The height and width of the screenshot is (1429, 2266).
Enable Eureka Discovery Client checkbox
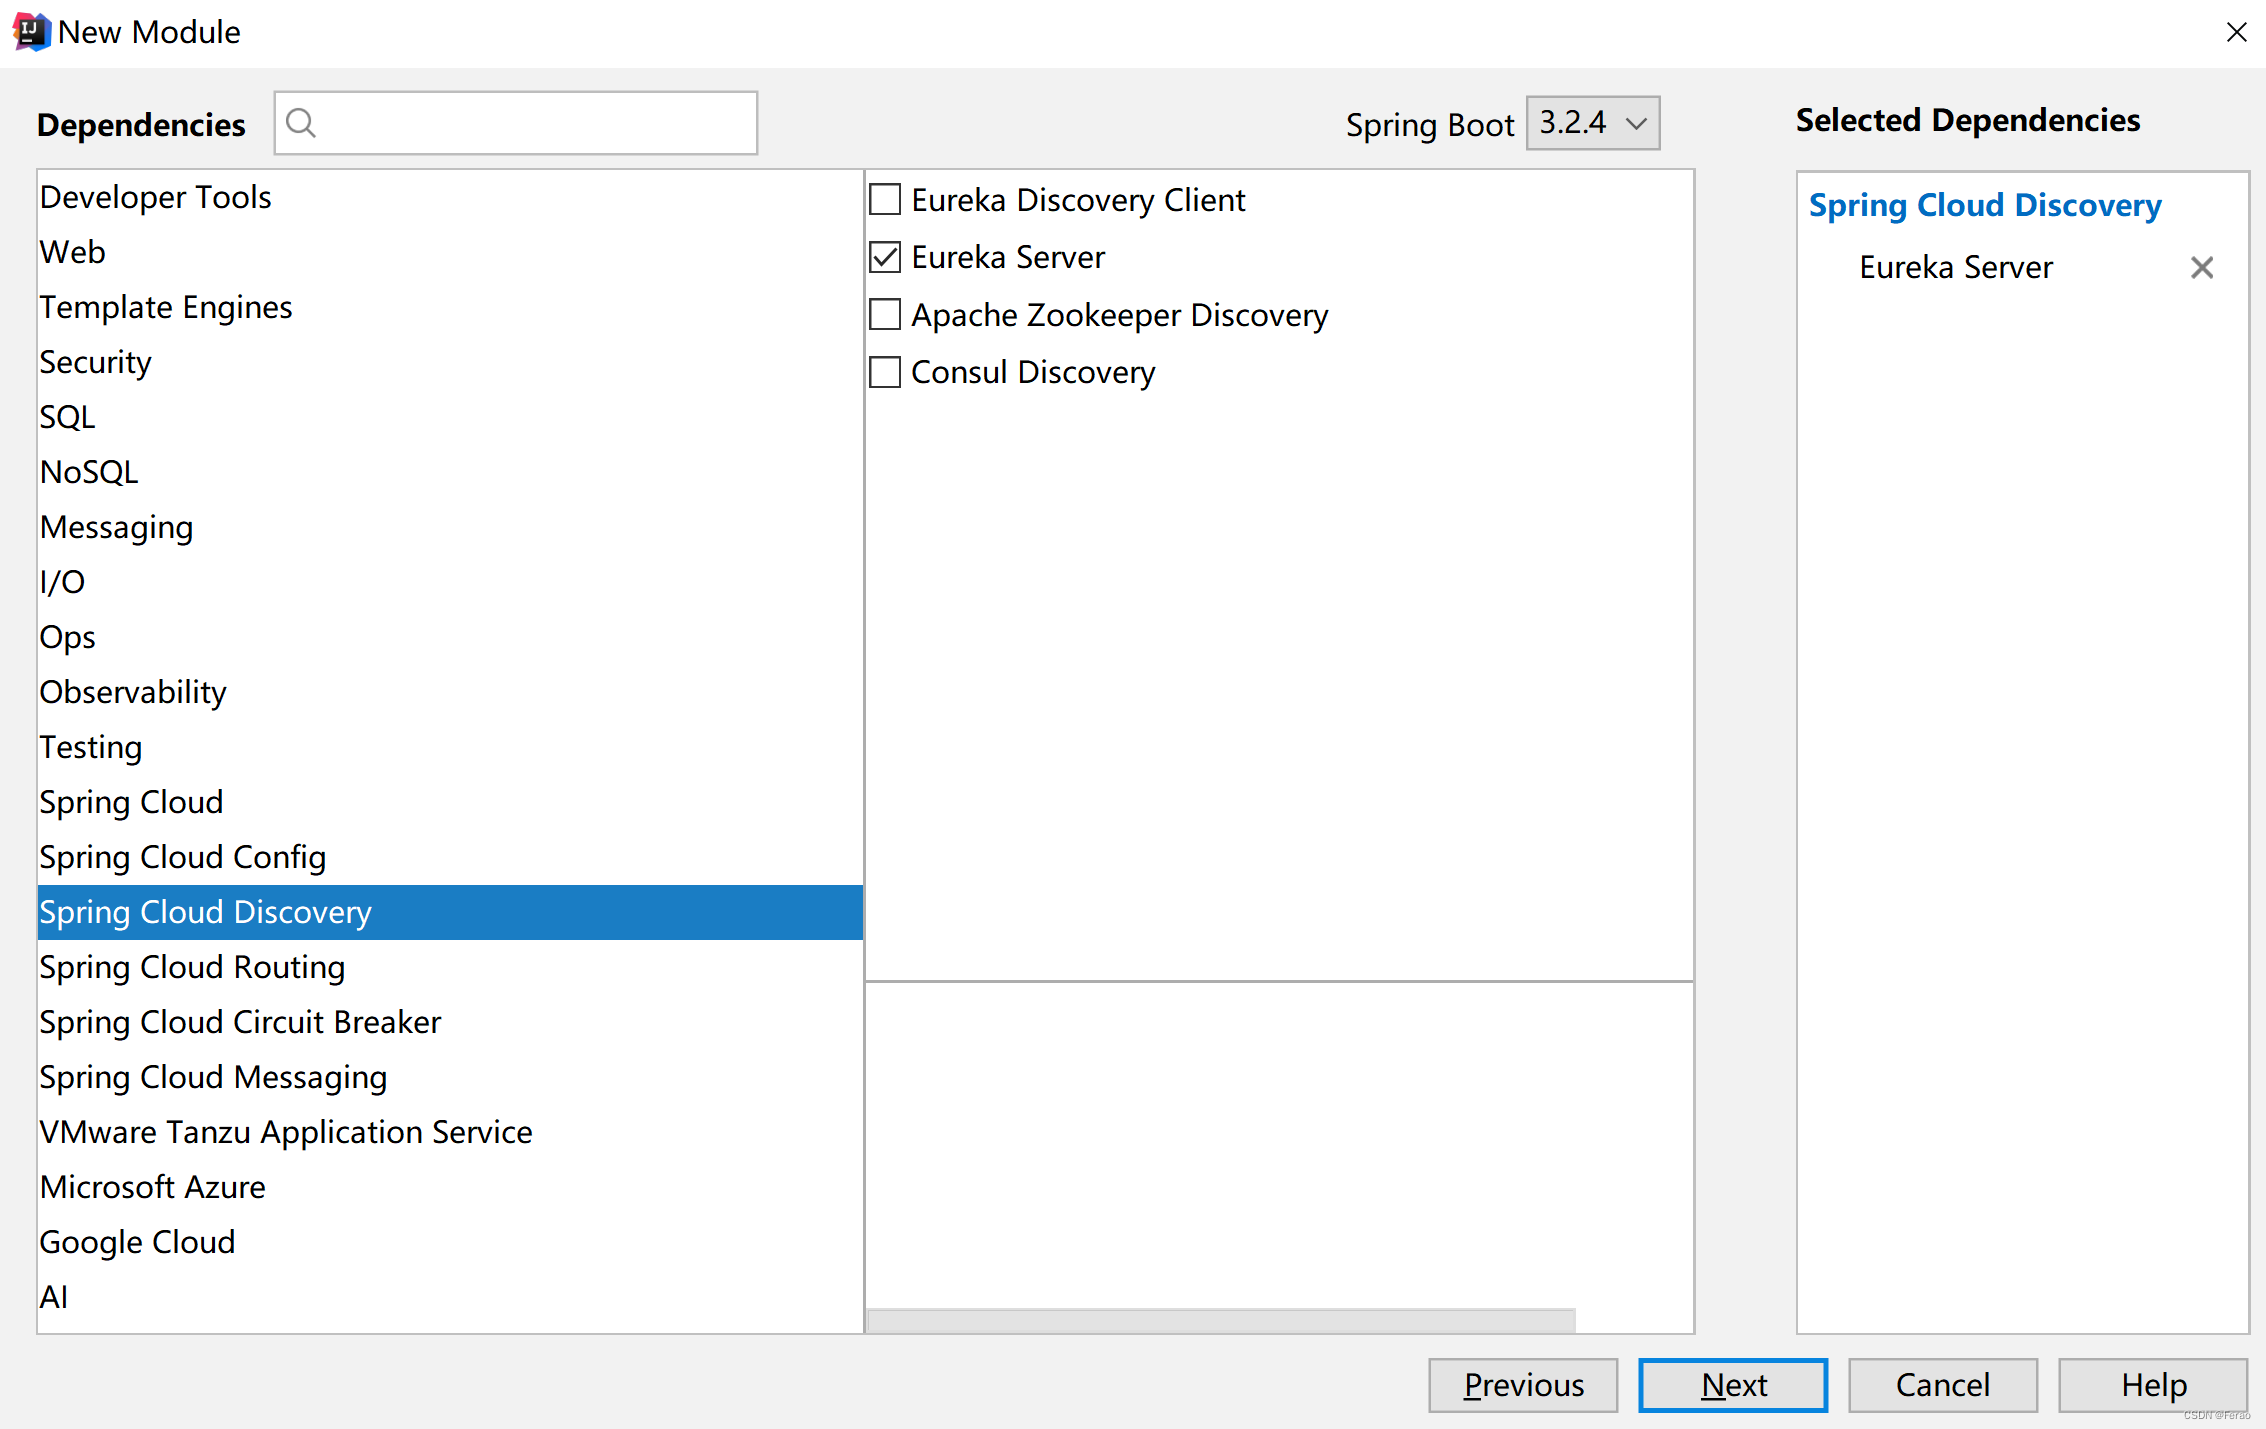(x=885, y=200)
